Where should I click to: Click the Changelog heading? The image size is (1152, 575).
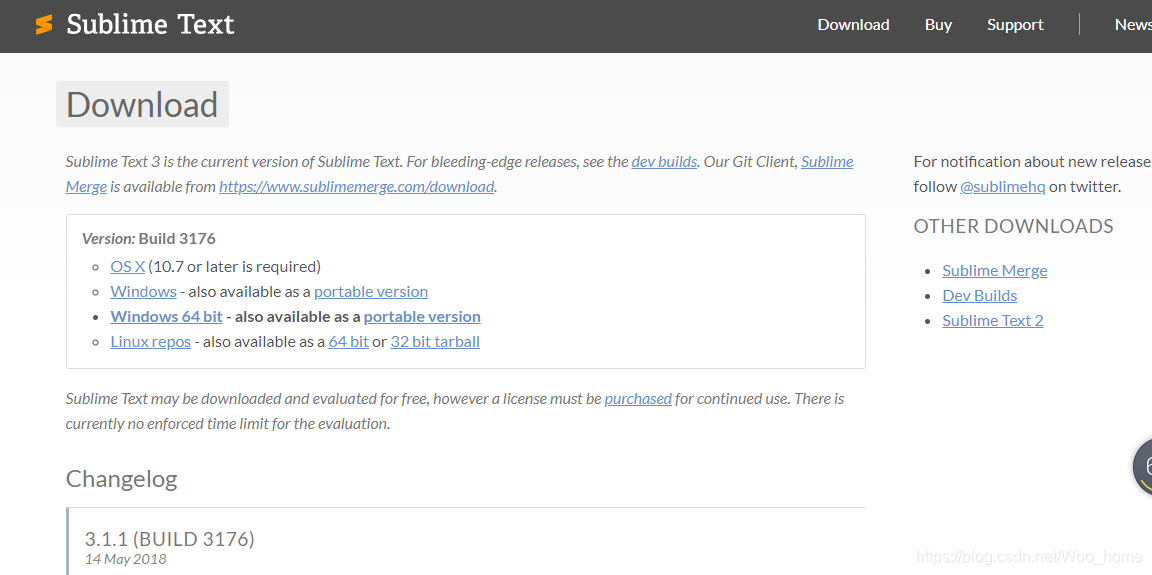(x=121, y=480)
